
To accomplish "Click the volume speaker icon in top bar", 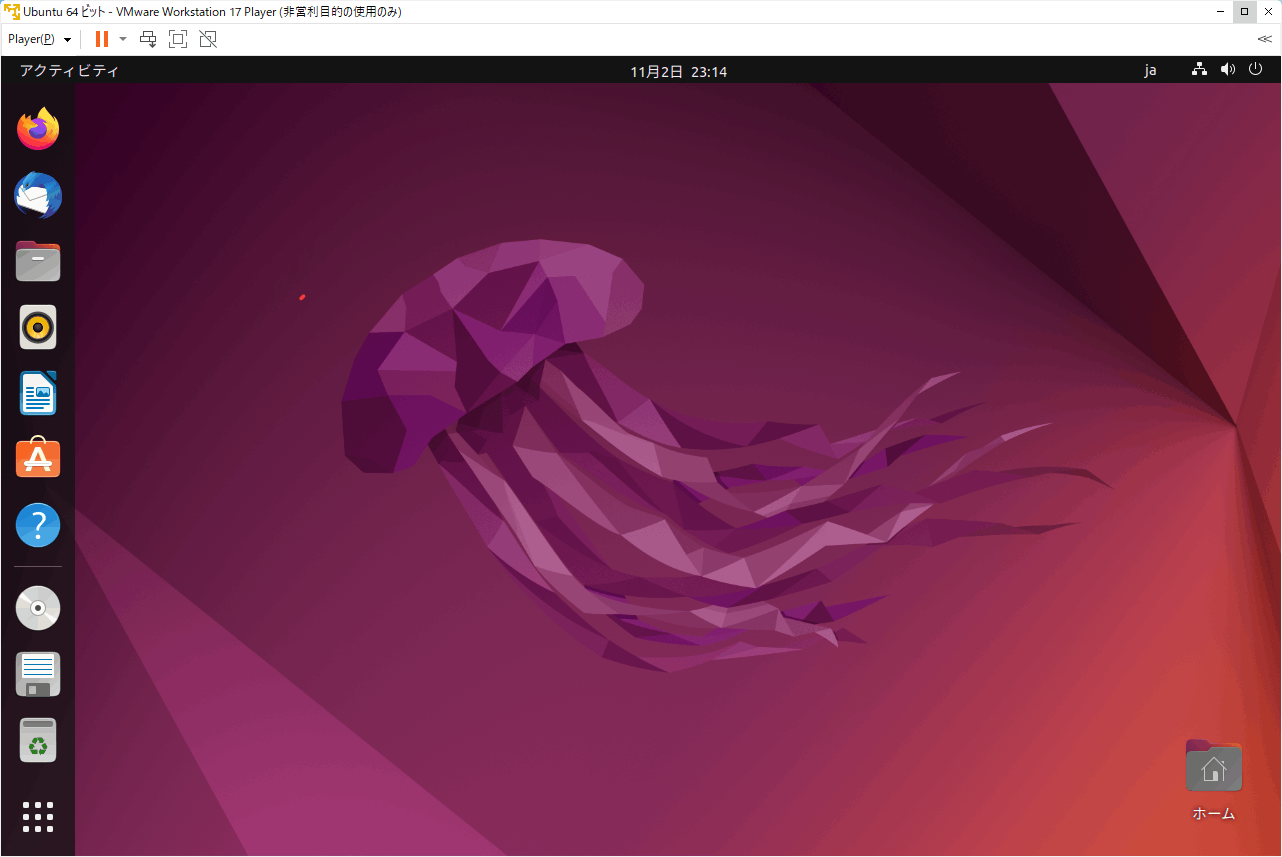I will [1228, 70].
